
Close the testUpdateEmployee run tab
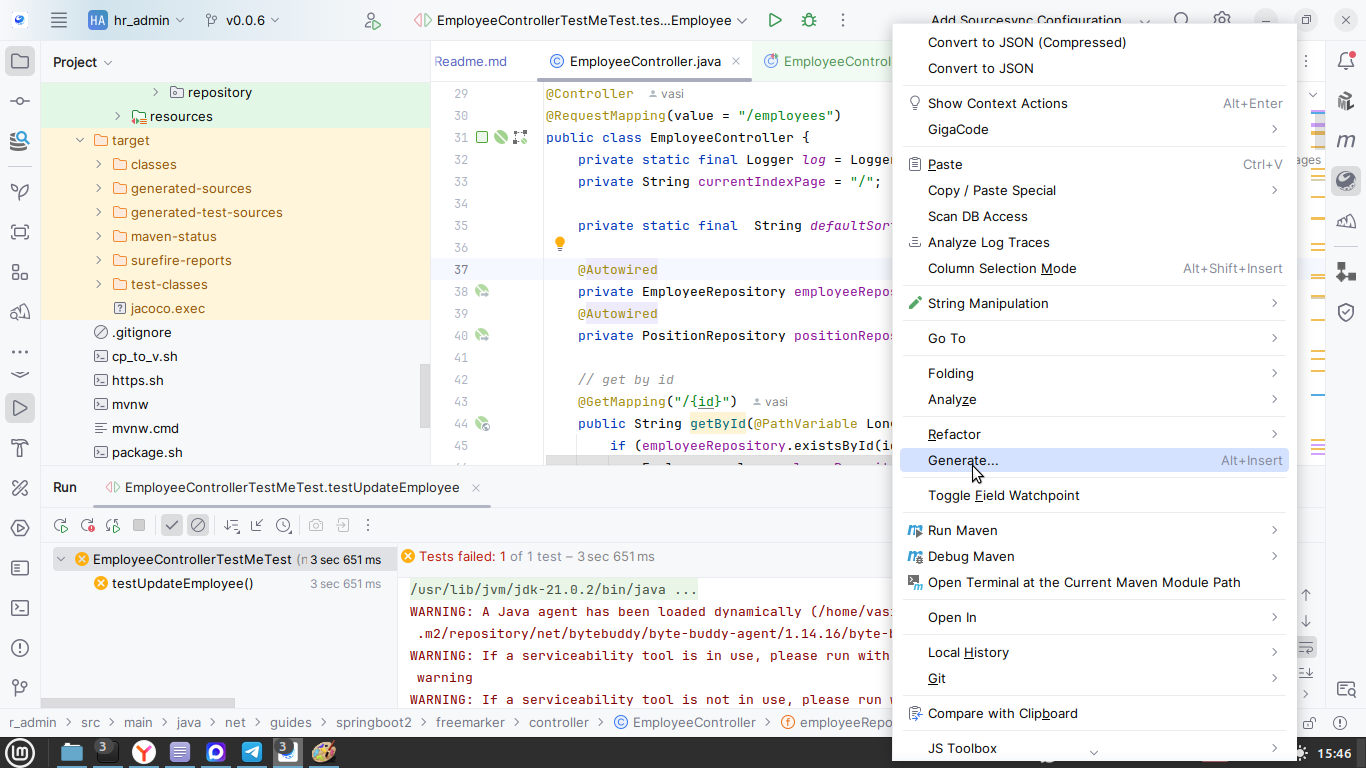476,488
